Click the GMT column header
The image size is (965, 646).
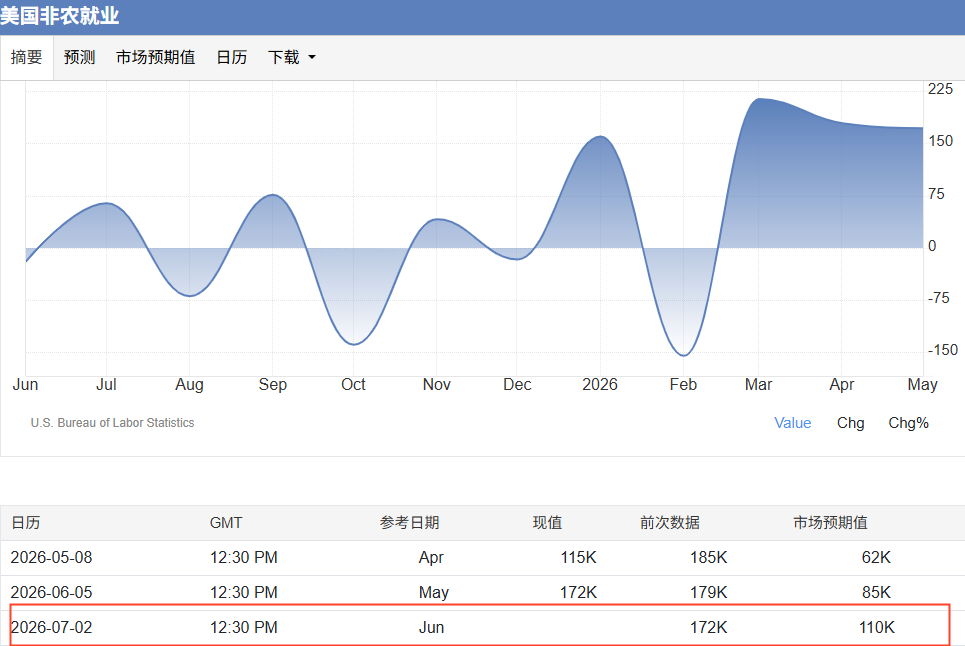click(x=226, y=523)
